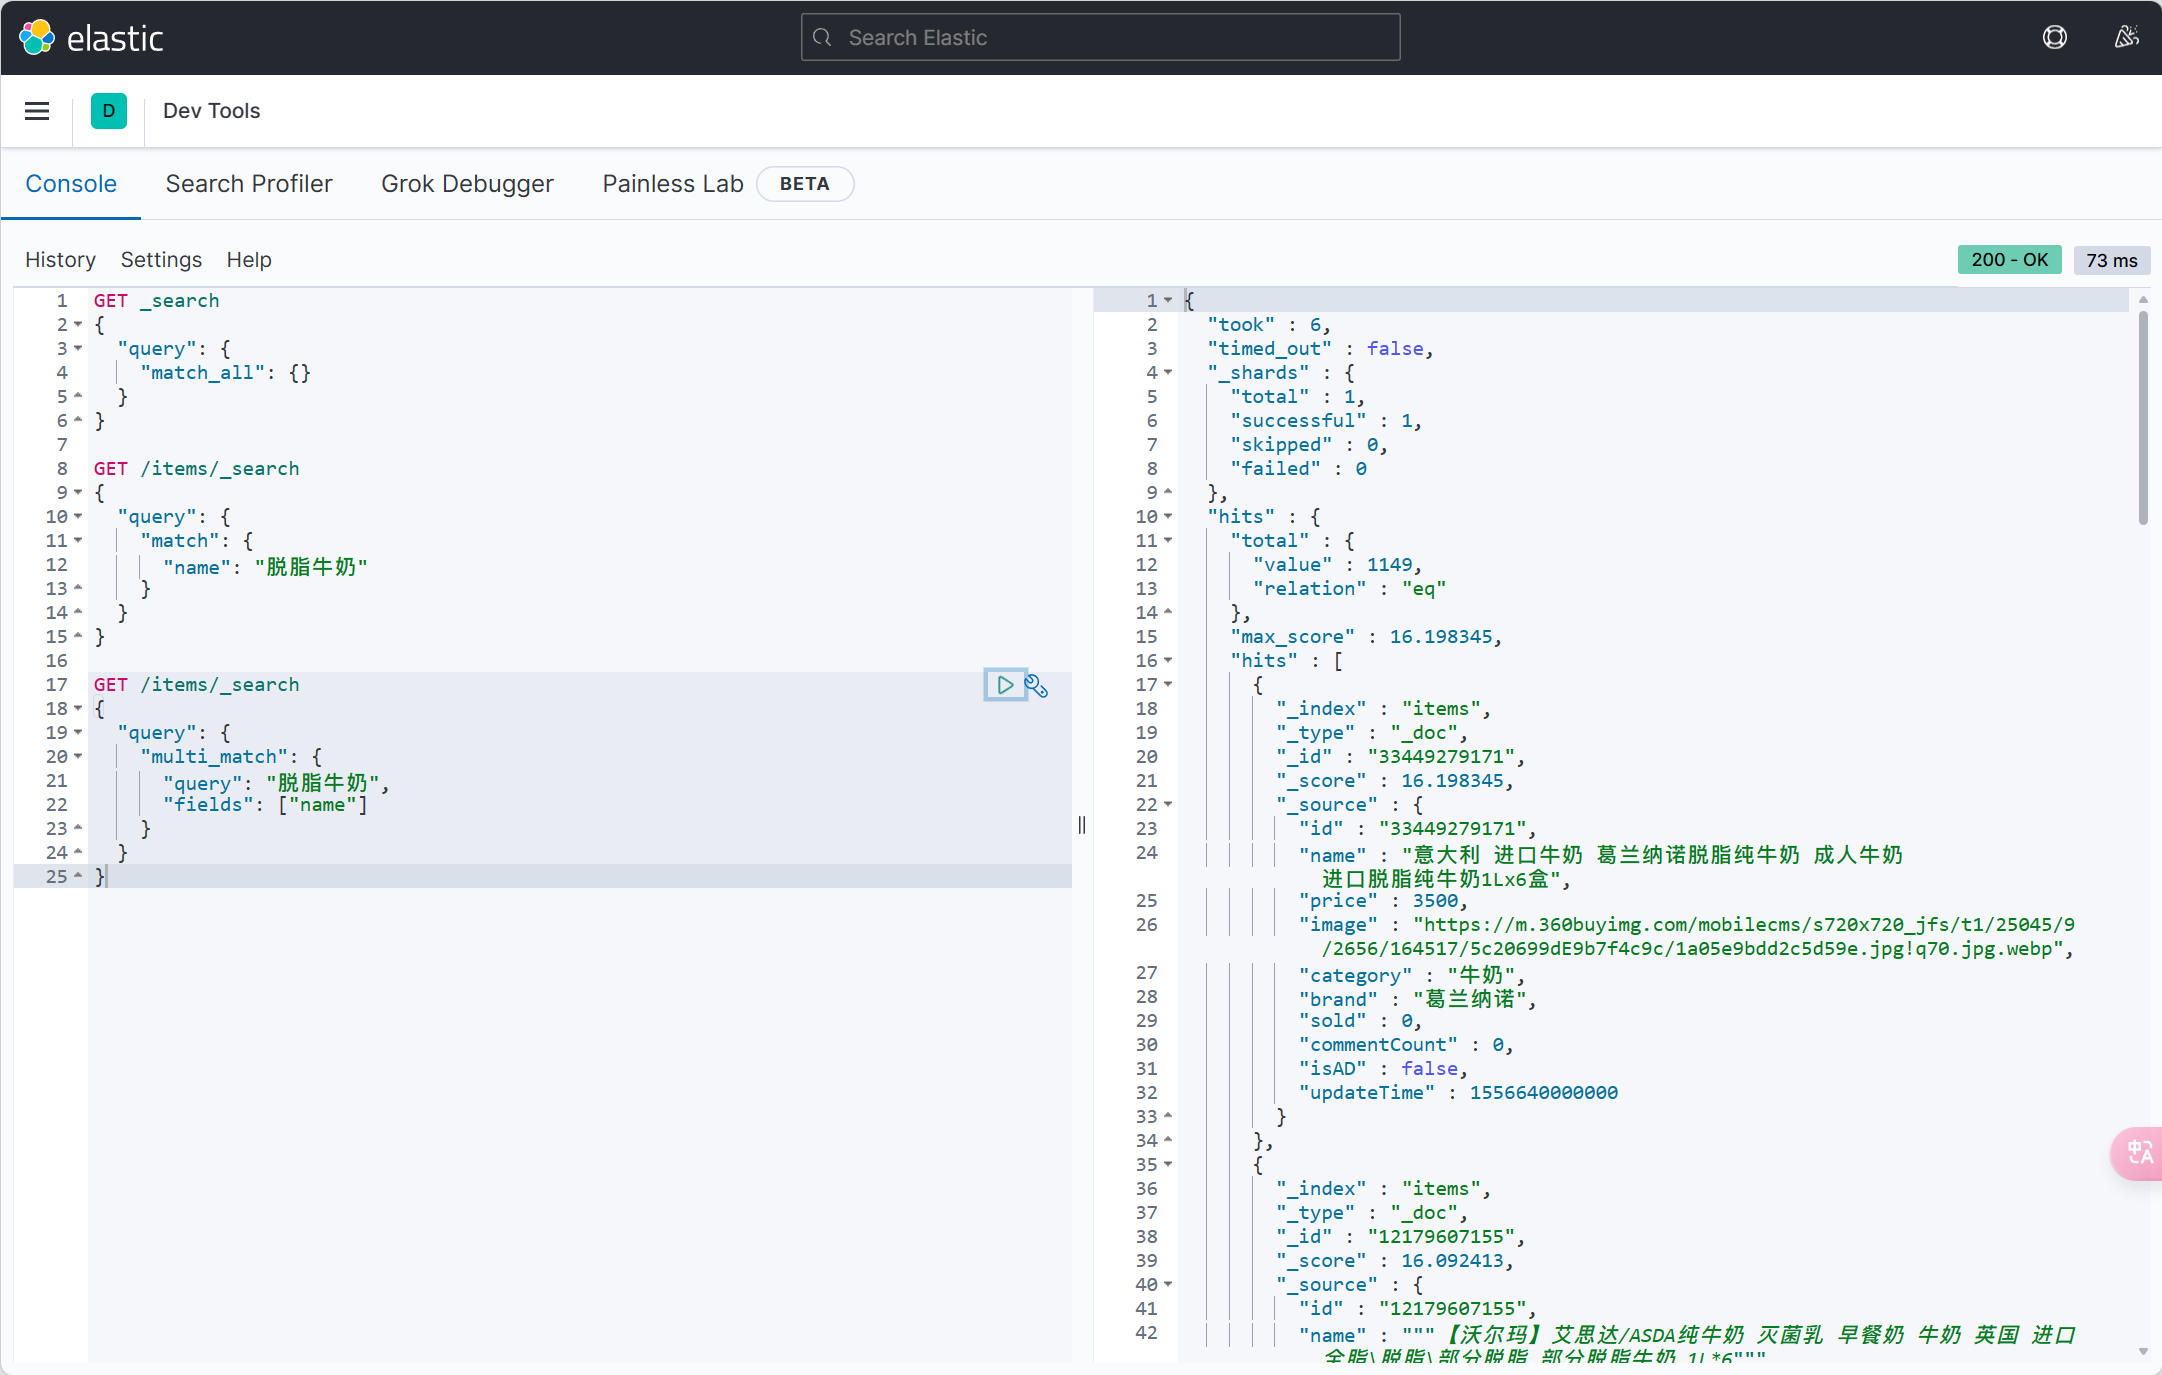Click the Search Elastic input field
The width and height of the screenshot is (2162, 1375).
(x=1100, y=38)
